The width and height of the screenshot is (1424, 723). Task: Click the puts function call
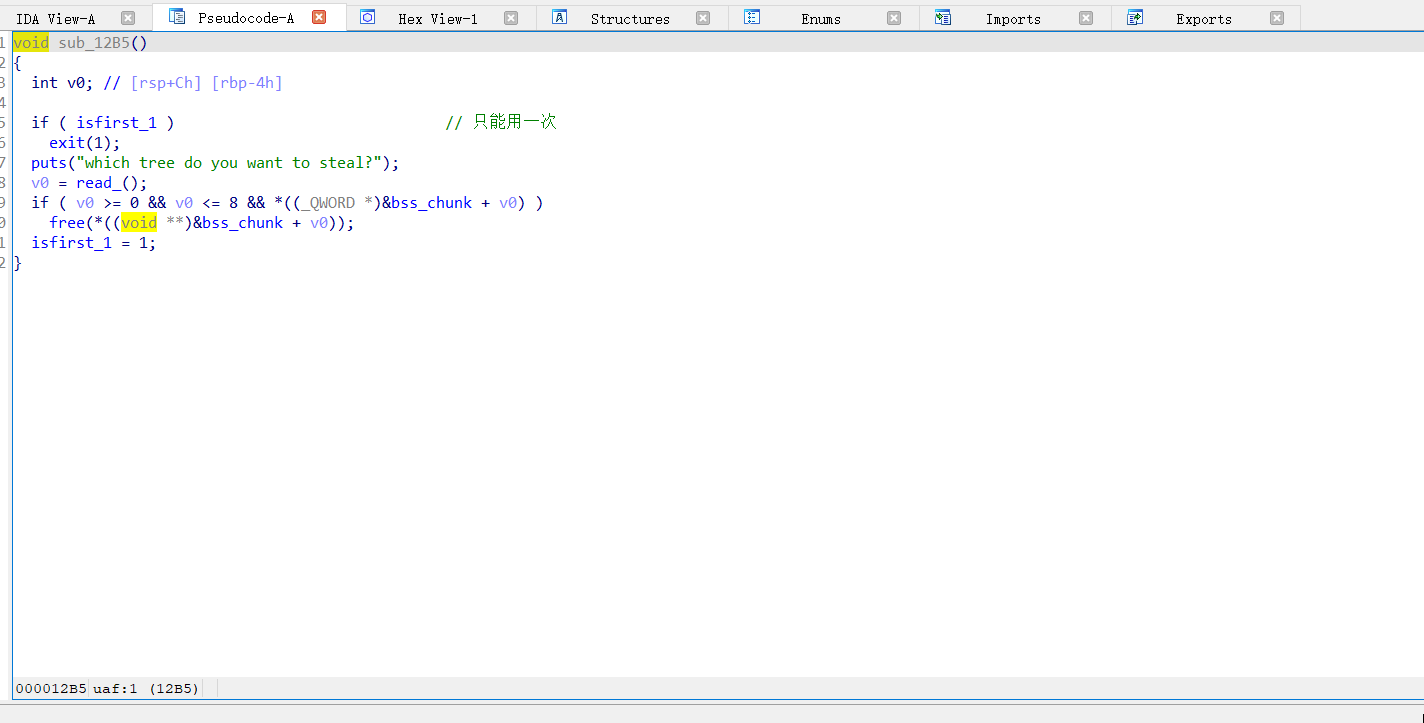[49, 163]
